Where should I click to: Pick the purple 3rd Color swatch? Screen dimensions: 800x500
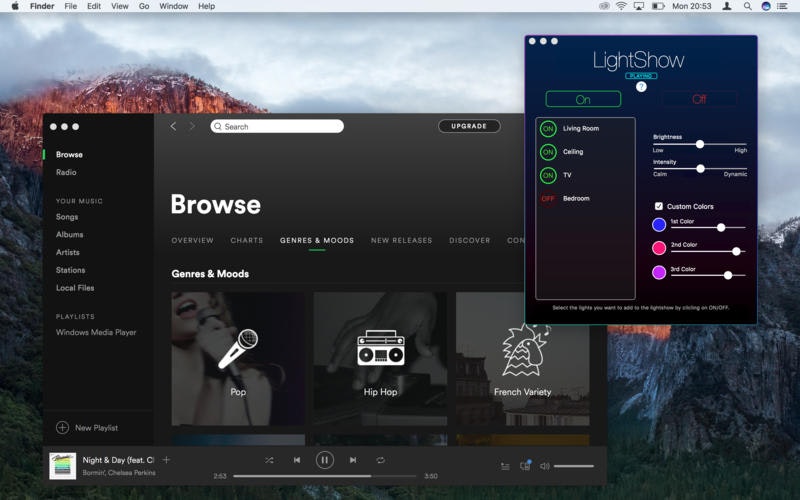(659, 272)
